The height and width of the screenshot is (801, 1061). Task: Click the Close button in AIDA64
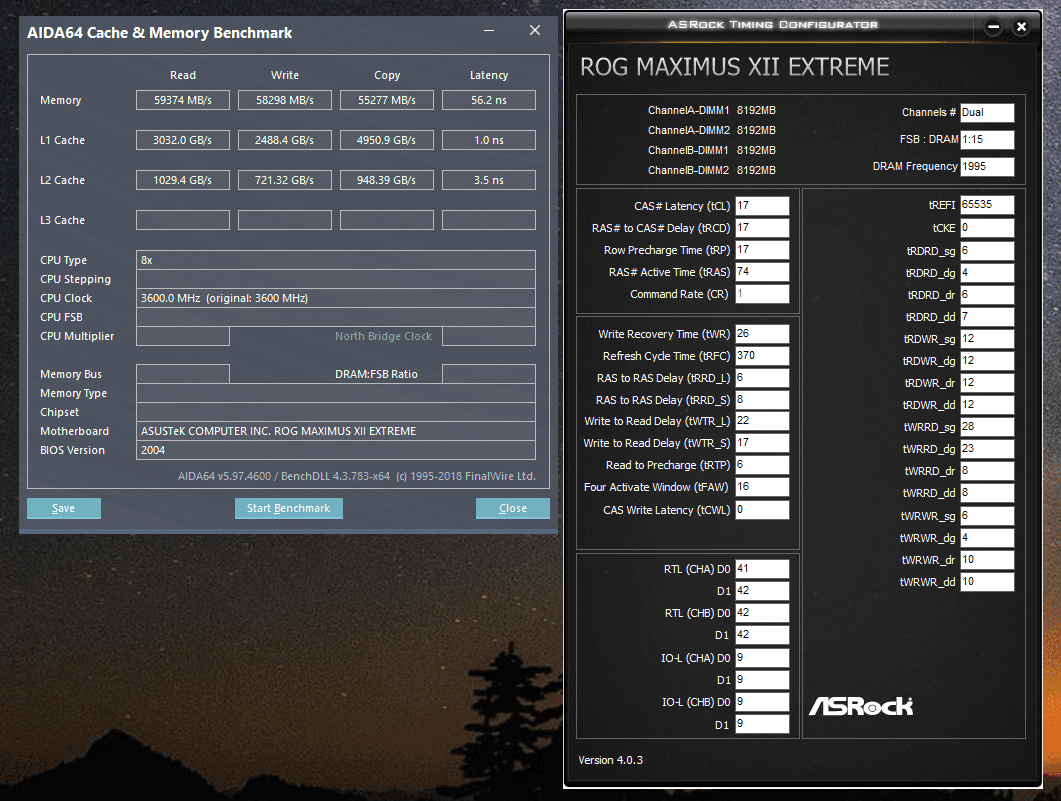pyautogui.click(x=512, y=508)
